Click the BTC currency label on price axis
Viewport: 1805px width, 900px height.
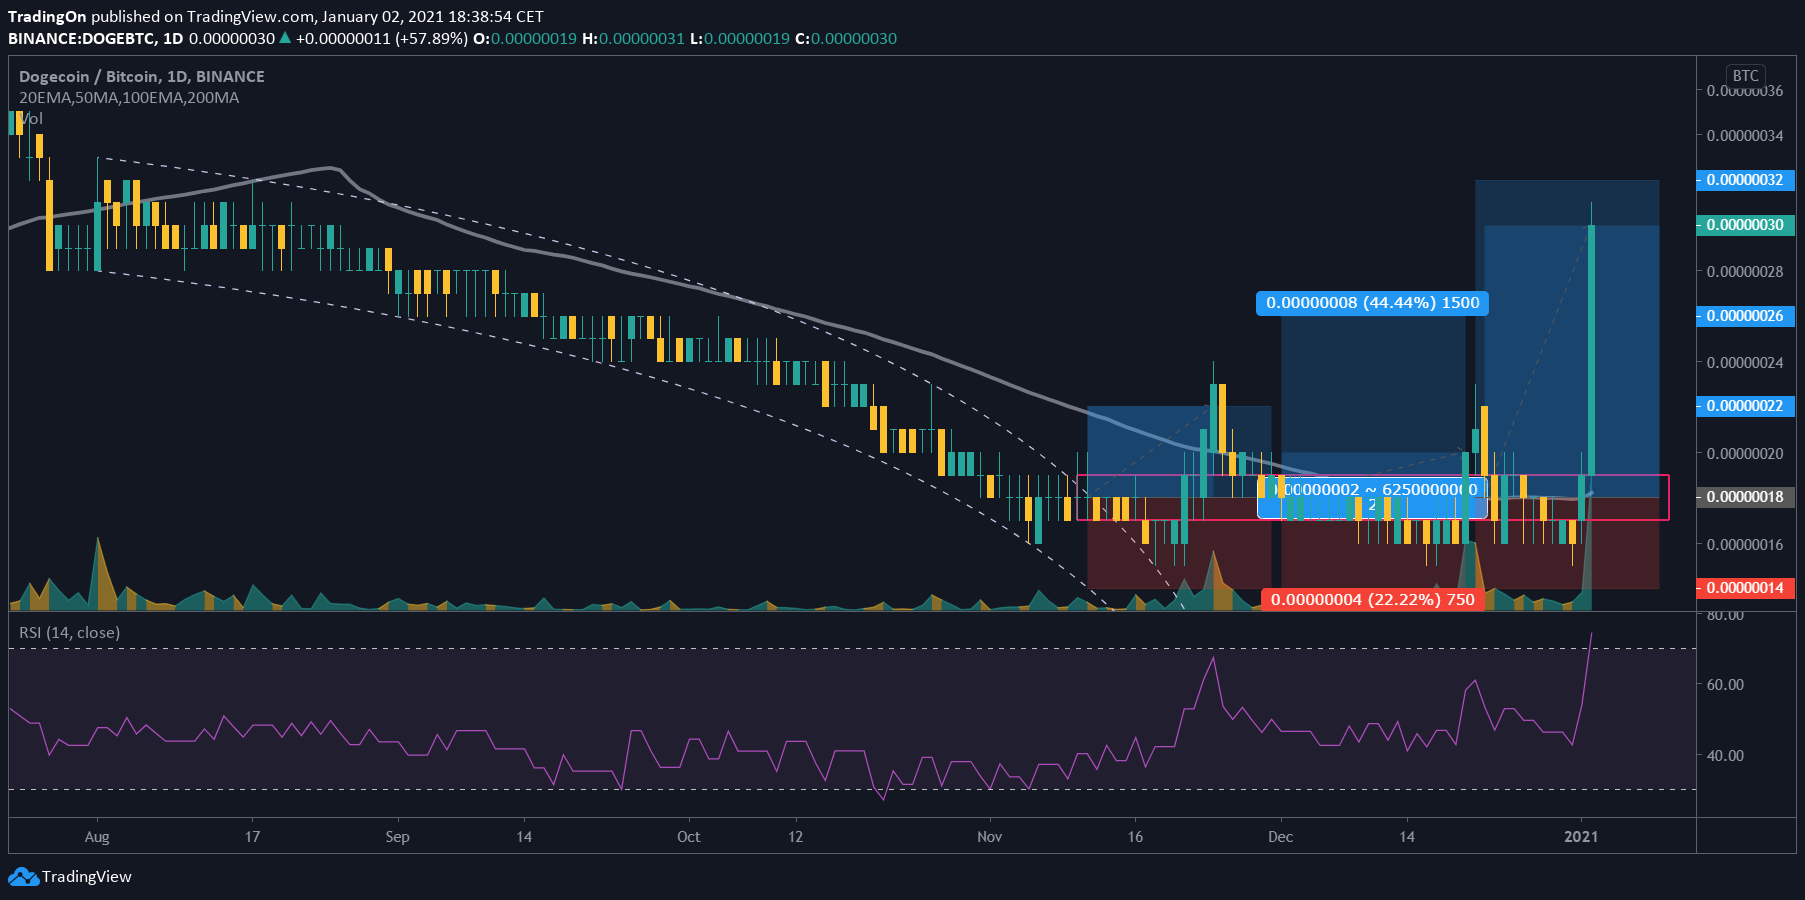(x=1746, y=76)
